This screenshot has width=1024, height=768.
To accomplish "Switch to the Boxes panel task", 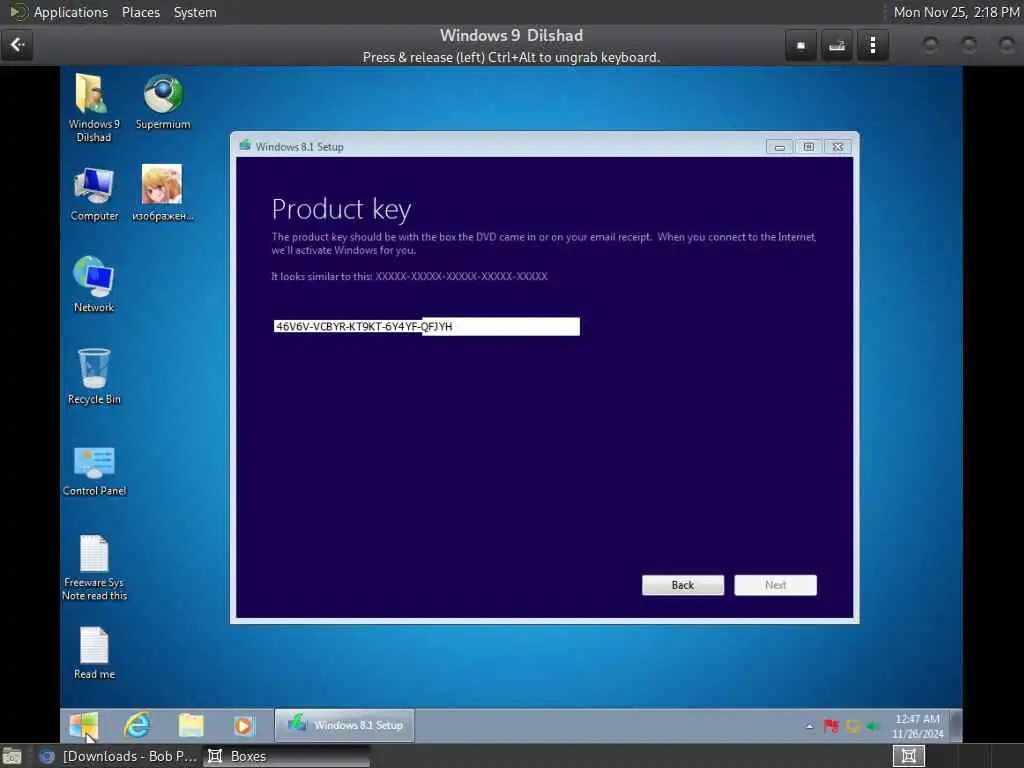I will pos(286,756).
